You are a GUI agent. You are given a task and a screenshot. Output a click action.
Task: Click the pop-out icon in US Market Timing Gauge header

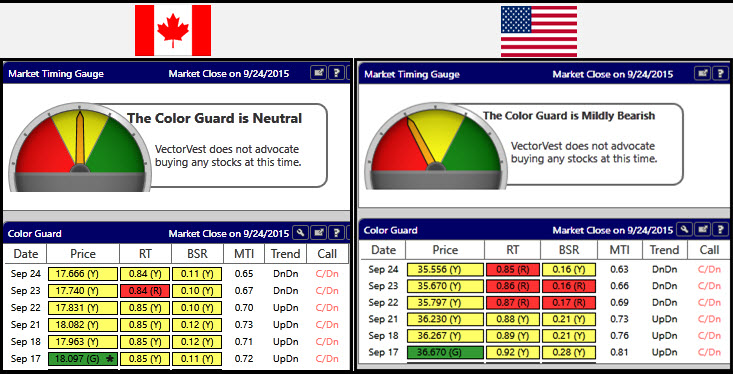703,73
